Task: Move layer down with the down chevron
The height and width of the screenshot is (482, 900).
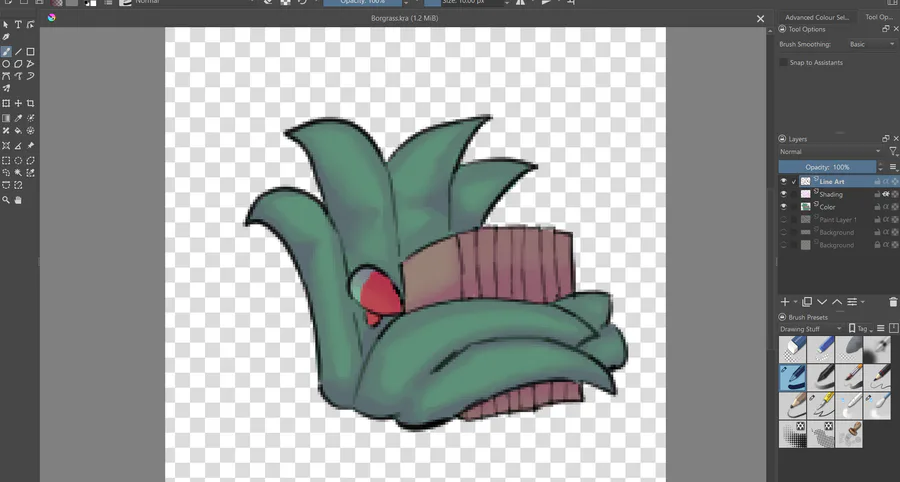Action: [x=822, y=302]
